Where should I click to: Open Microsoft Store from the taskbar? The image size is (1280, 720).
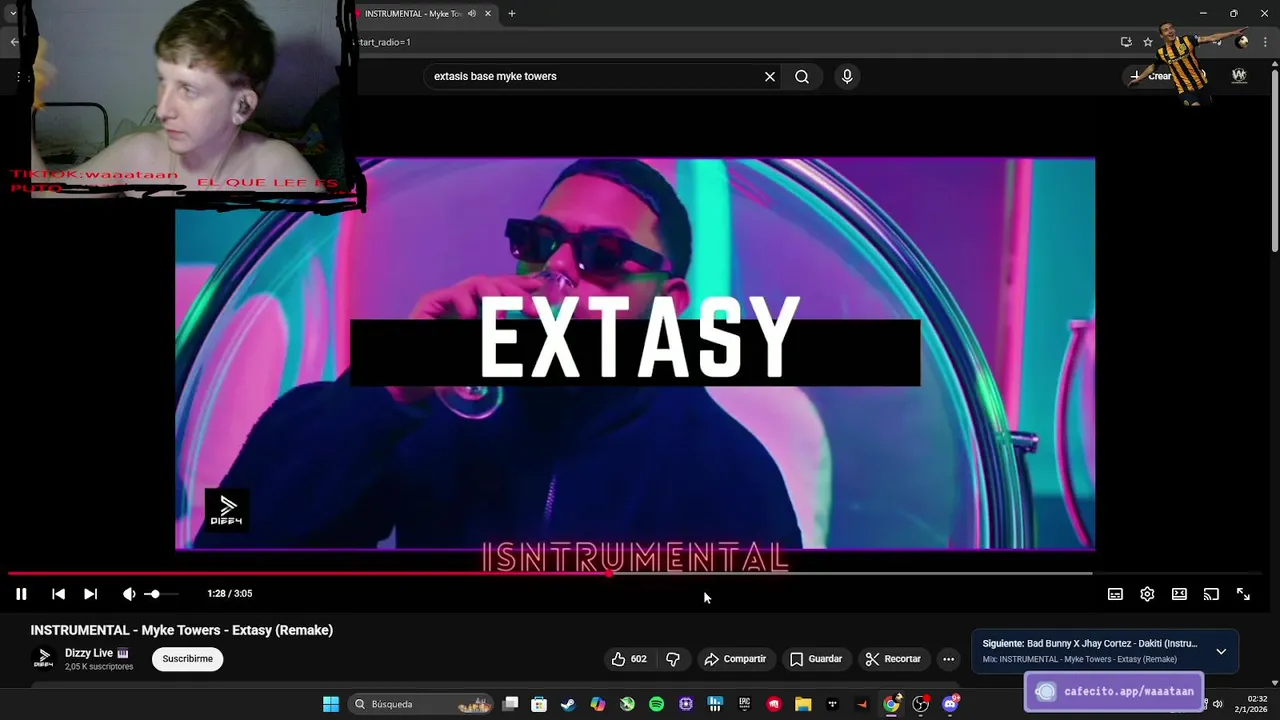pos(539,704)
